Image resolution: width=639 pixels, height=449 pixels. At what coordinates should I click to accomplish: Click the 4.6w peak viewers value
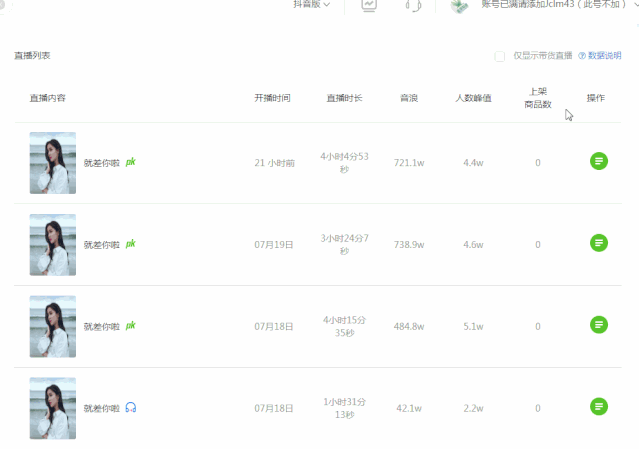(473, 245)
